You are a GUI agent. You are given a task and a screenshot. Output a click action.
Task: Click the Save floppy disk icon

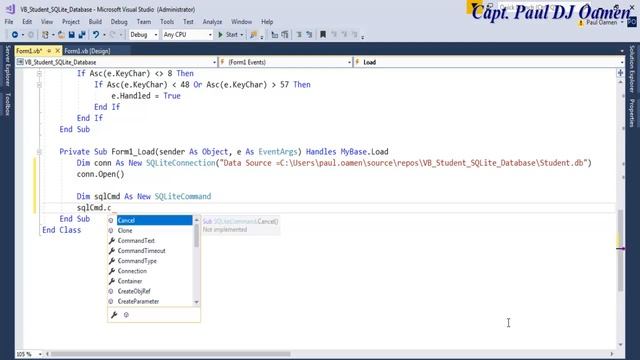(71, 35)
